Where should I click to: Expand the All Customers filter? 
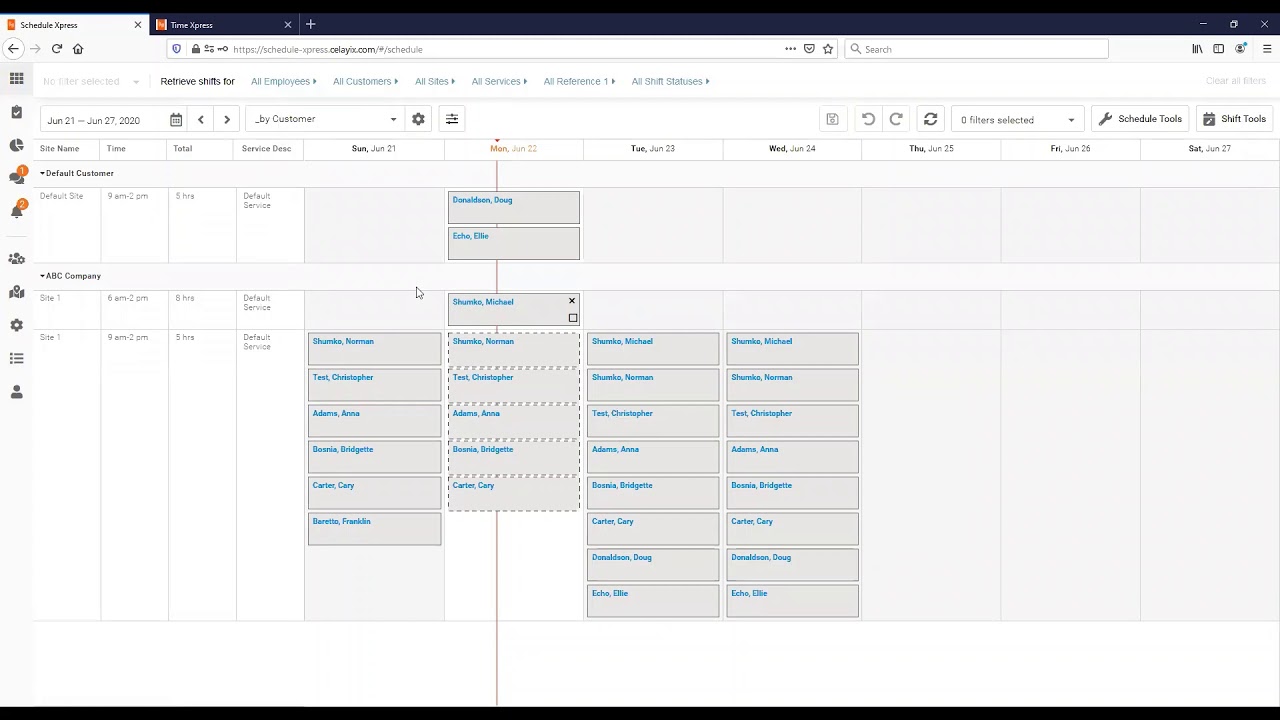click(x=365, y=81)
